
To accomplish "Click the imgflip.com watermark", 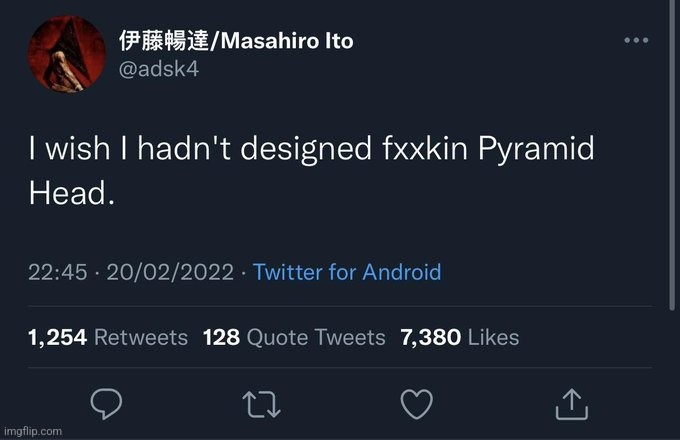I will coord(32,431).
